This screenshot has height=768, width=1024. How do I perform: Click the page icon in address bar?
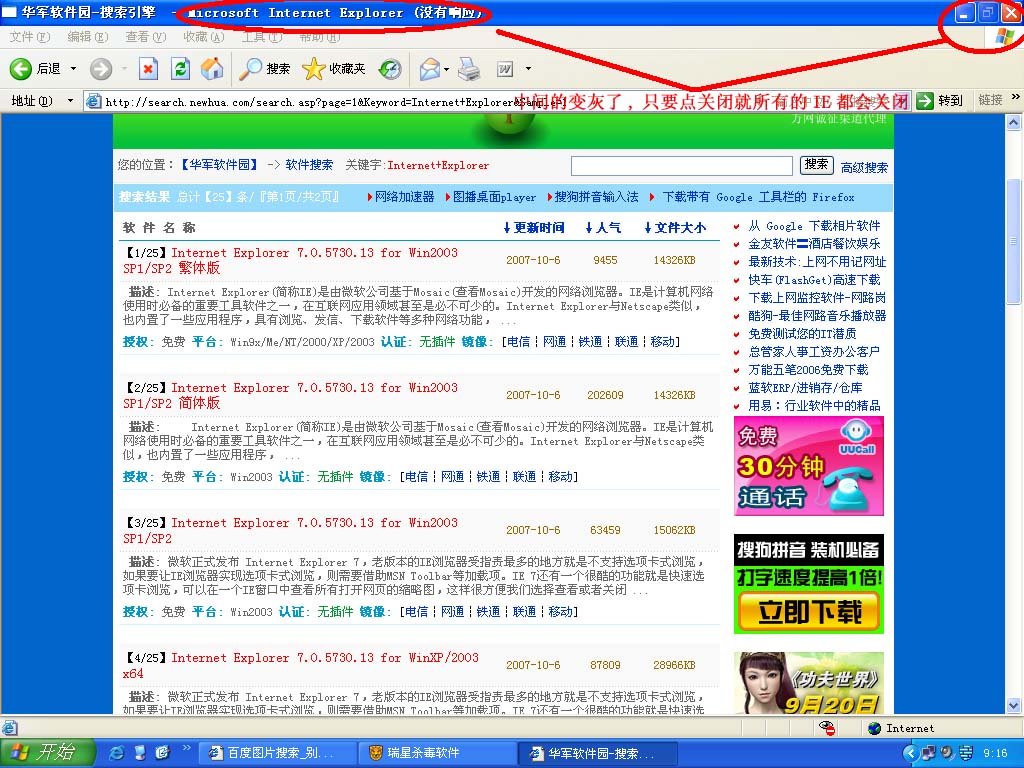click(x=95, y=101)
